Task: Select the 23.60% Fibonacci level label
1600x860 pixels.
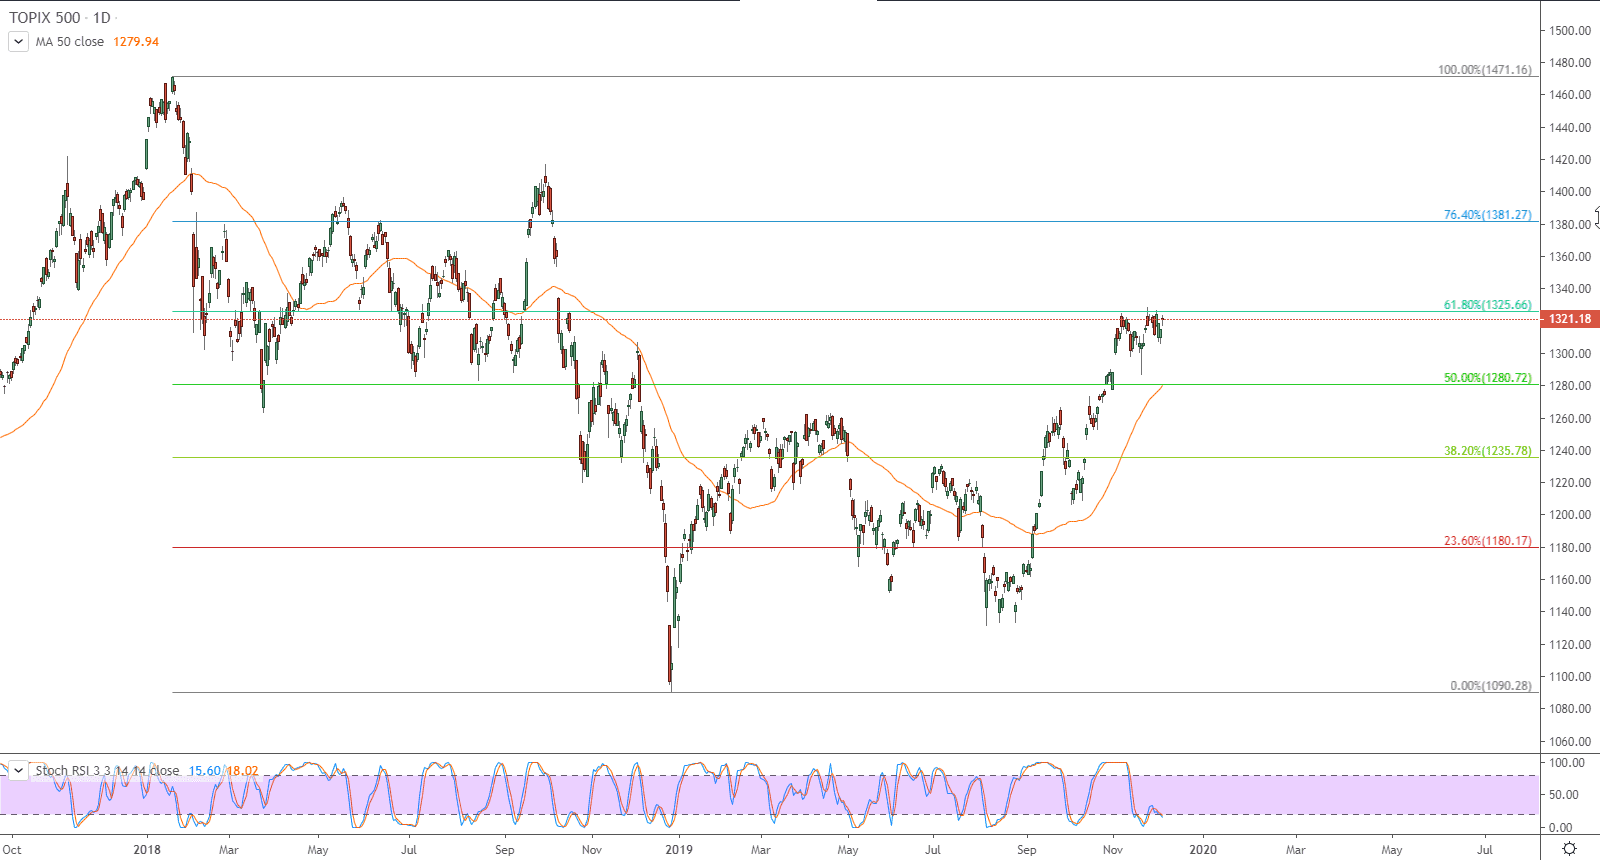Action: (x=1487, y=541)
